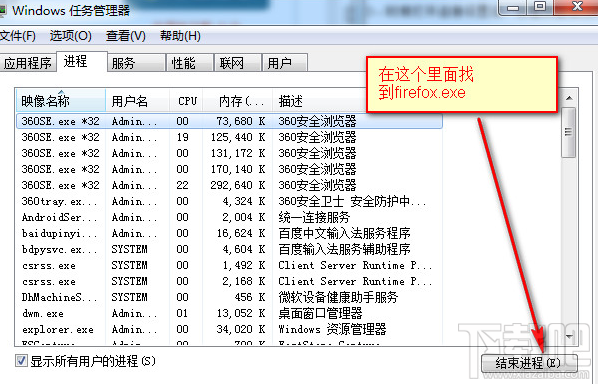
Task: Click the 456 K memory value
Action: [250, 297]
